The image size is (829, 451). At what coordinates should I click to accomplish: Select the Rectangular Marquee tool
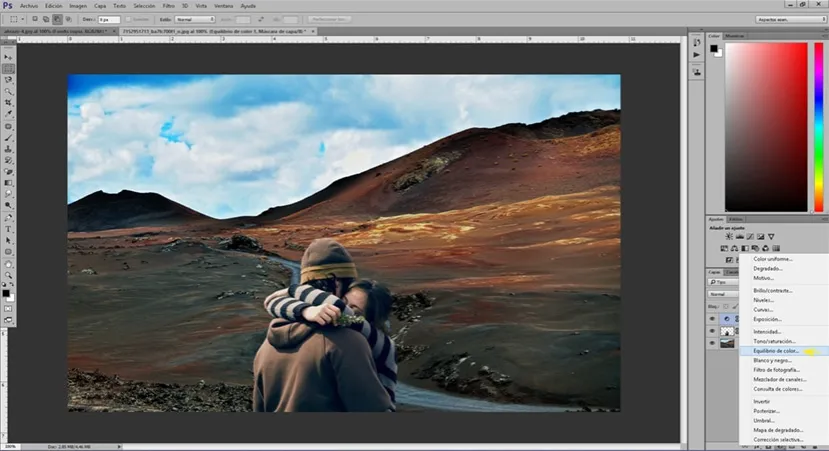click(9, 68)
